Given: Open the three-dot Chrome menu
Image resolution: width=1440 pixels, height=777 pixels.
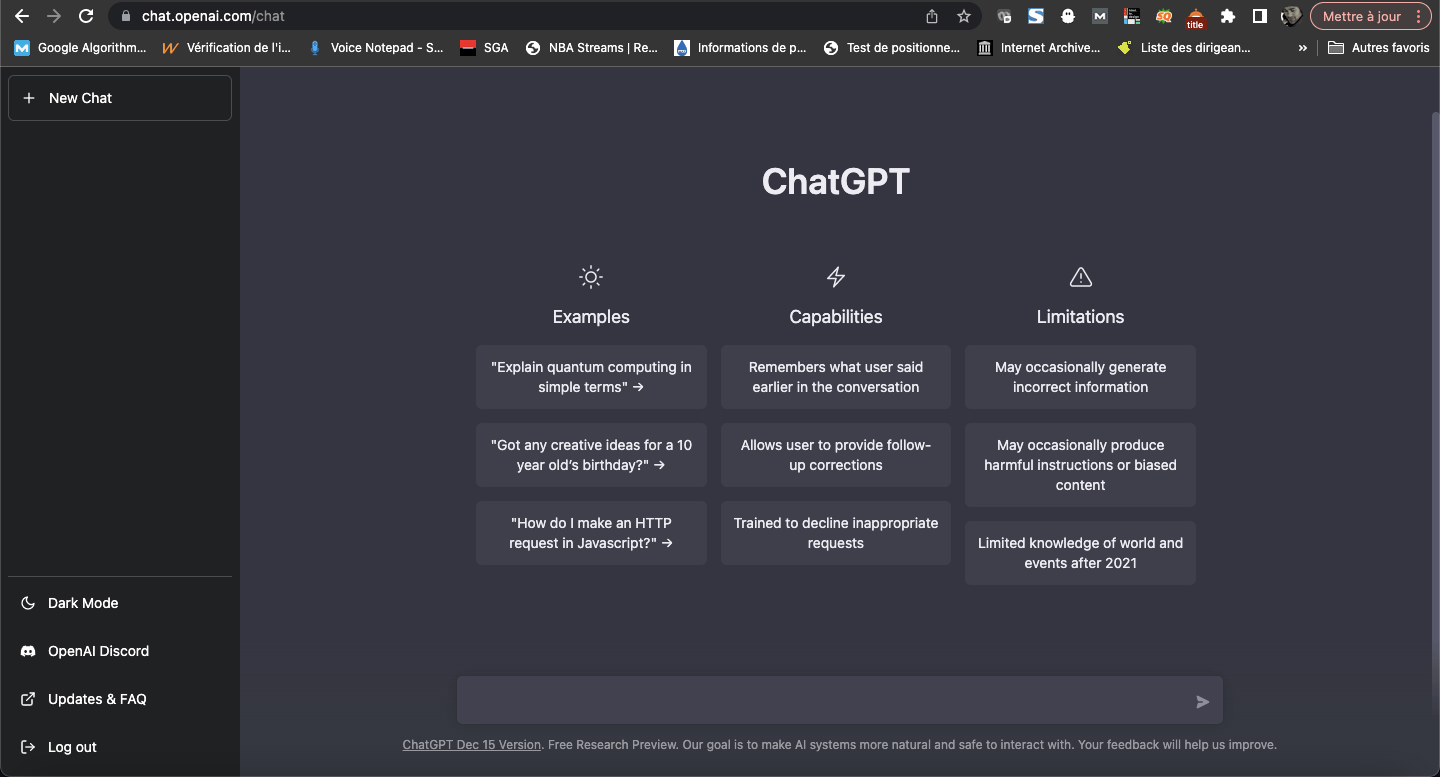Looking at the screenshot, I should pos(1419,16).
